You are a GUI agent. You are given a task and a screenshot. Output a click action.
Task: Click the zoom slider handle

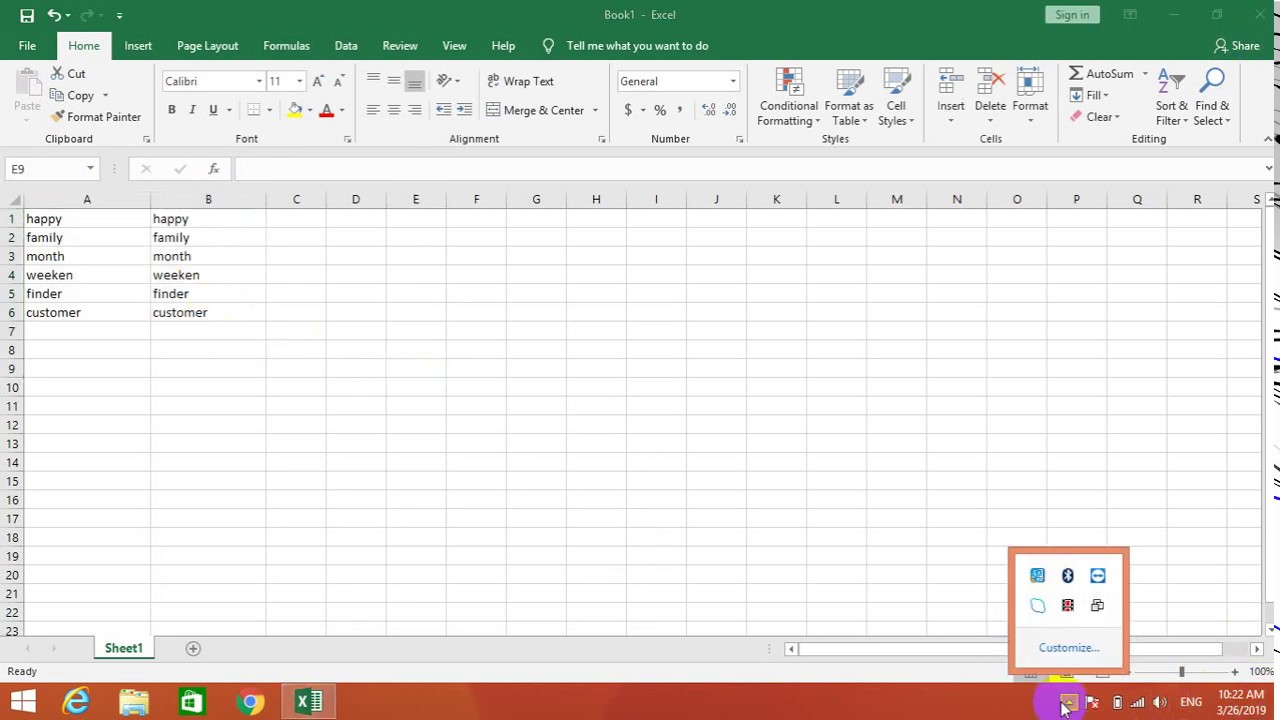(1181, 672)
